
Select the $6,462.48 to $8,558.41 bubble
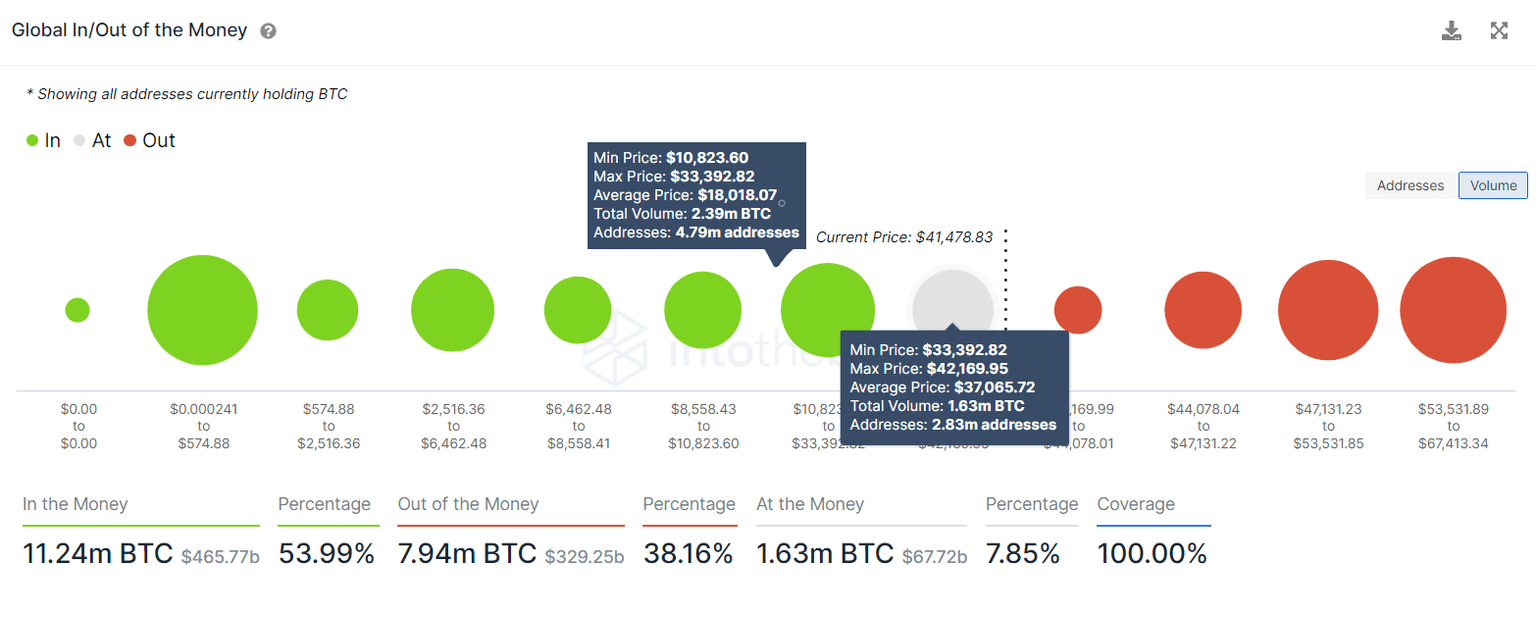(577, 310)
